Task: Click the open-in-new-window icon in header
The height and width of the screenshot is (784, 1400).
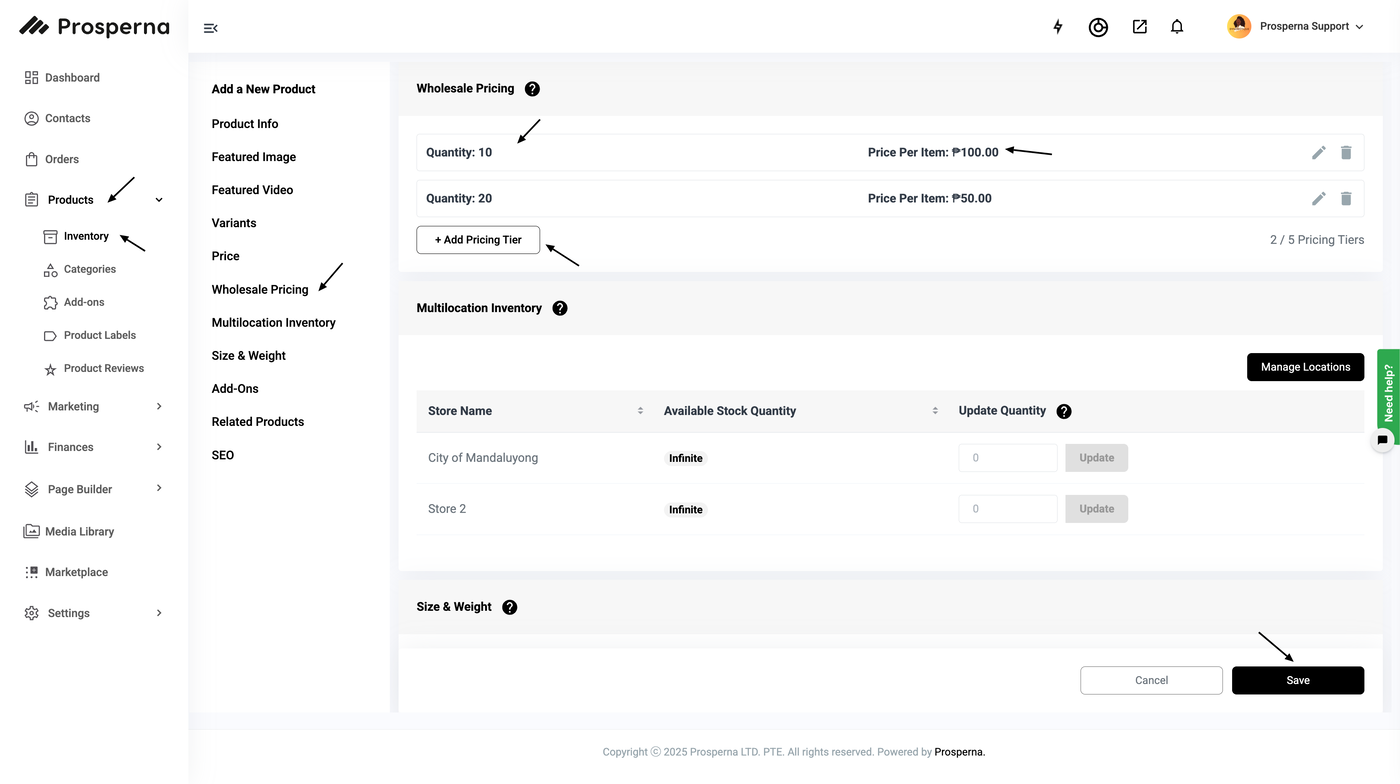Action: [1139, 27]
